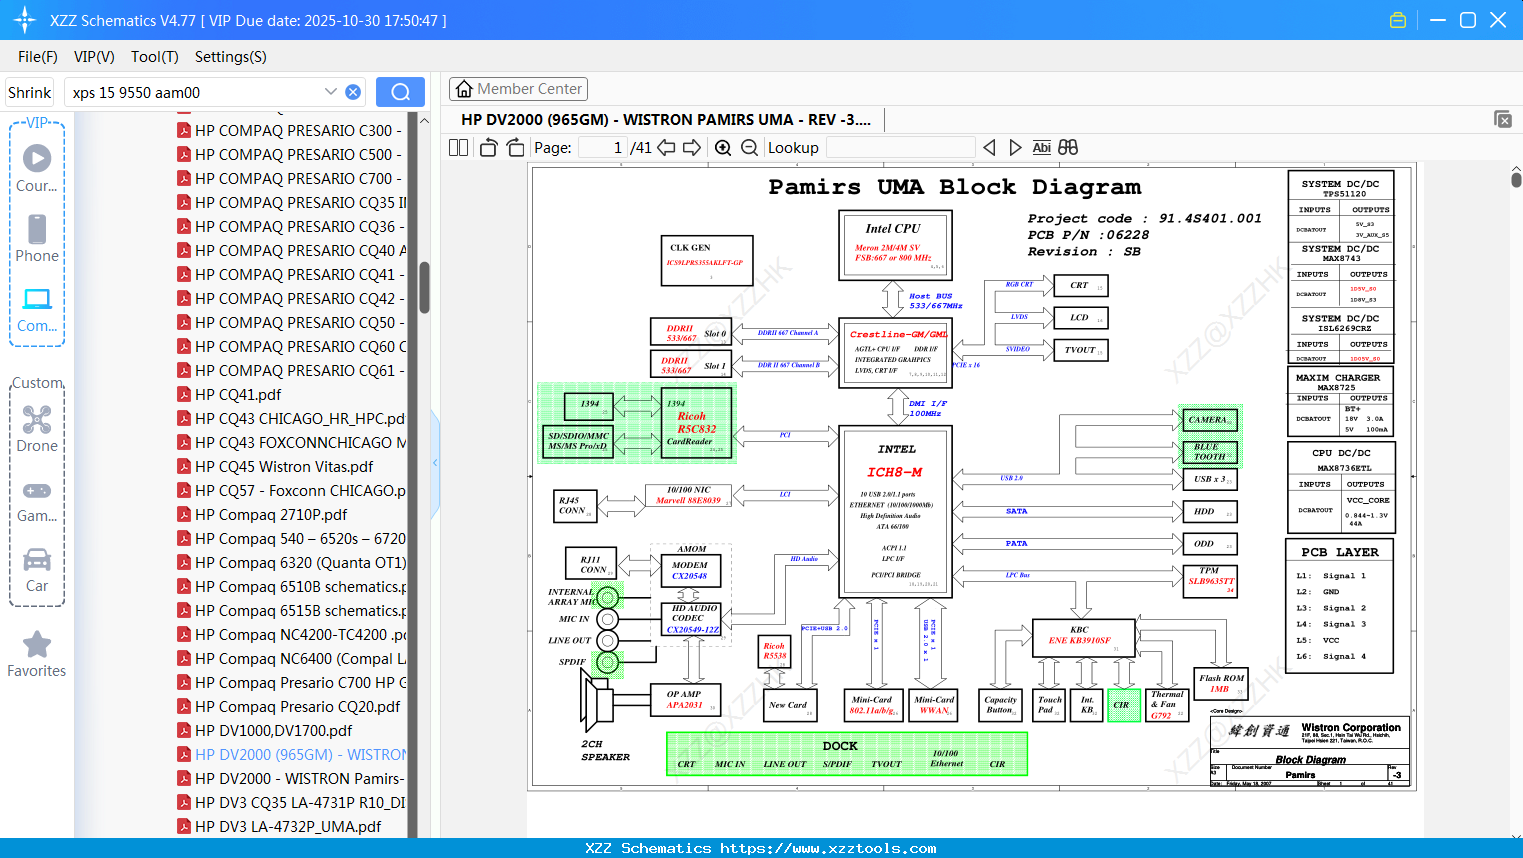1523x858 pixels.
Task: Rotate page counterclockwise icon
Action: click(489, 147)
